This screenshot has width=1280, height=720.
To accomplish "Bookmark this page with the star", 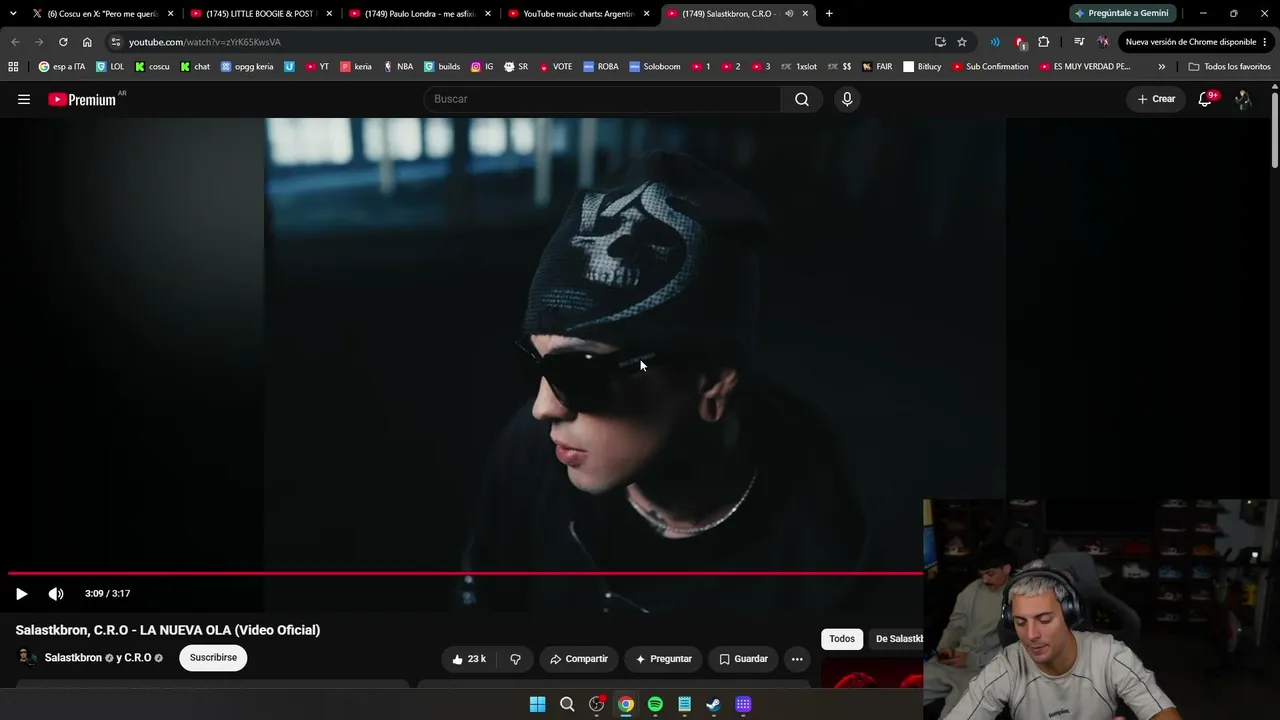I will [x=962, y=42].
